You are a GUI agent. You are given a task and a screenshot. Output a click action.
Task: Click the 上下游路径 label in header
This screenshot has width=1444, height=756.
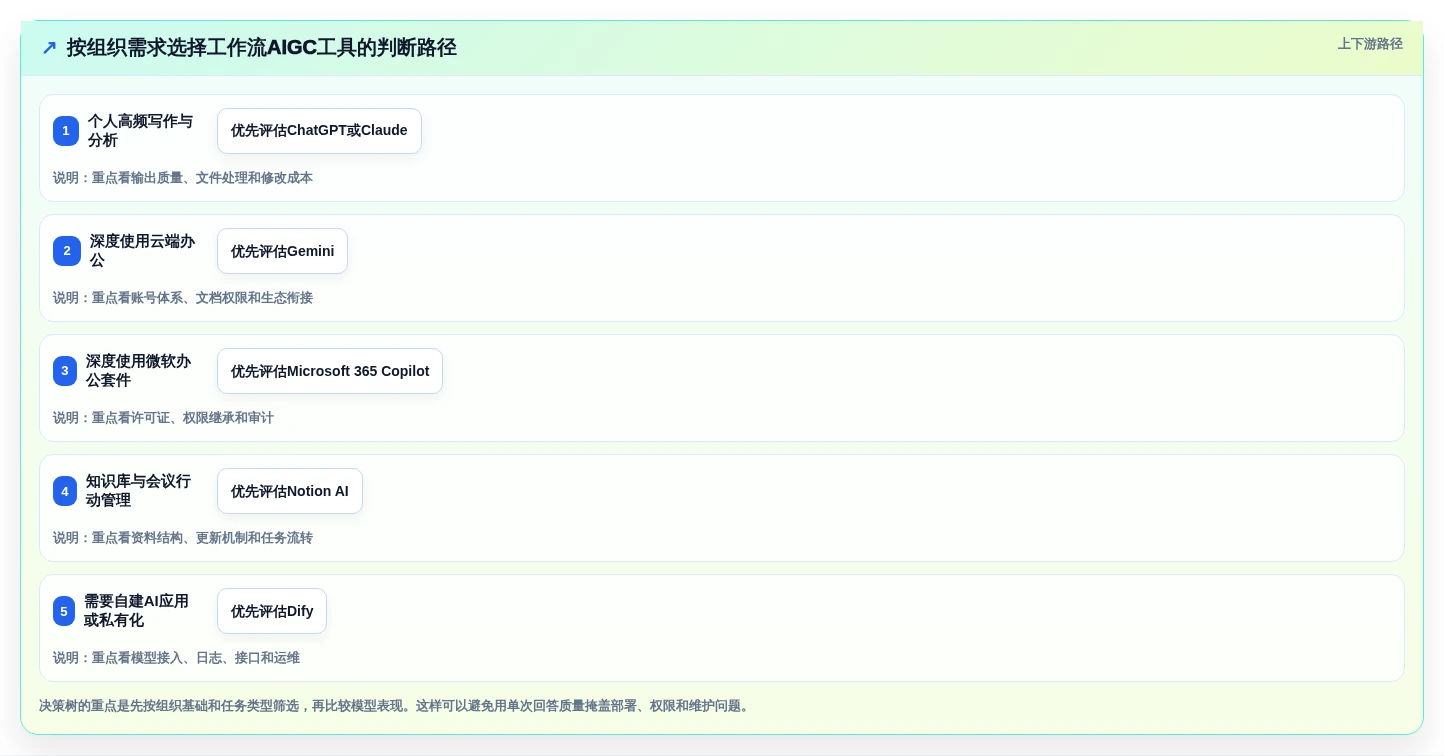1370,44
